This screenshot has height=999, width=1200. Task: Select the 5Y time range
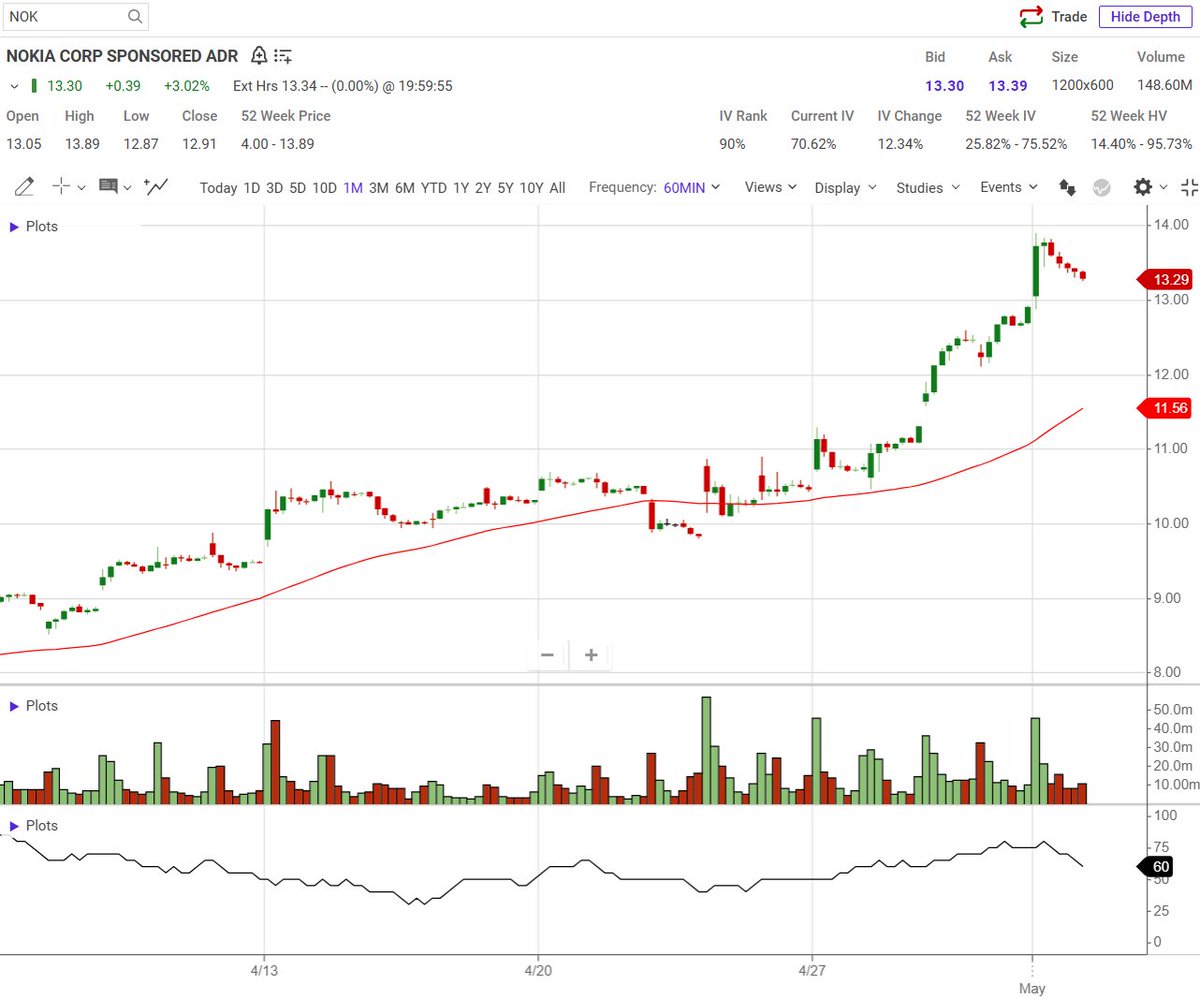point(505,188)
